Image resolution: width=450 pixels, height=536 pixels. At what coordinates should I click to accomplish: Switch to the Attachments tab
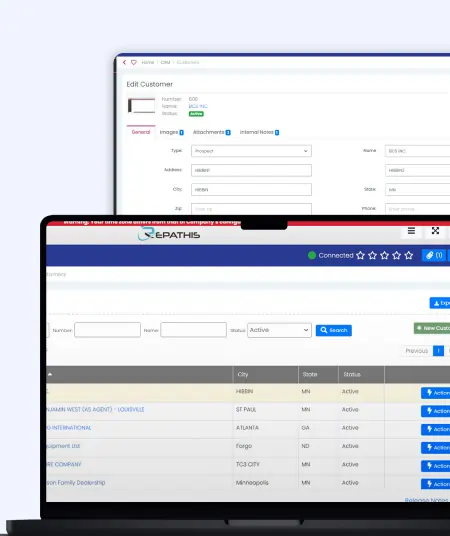[x=212, y=132]
